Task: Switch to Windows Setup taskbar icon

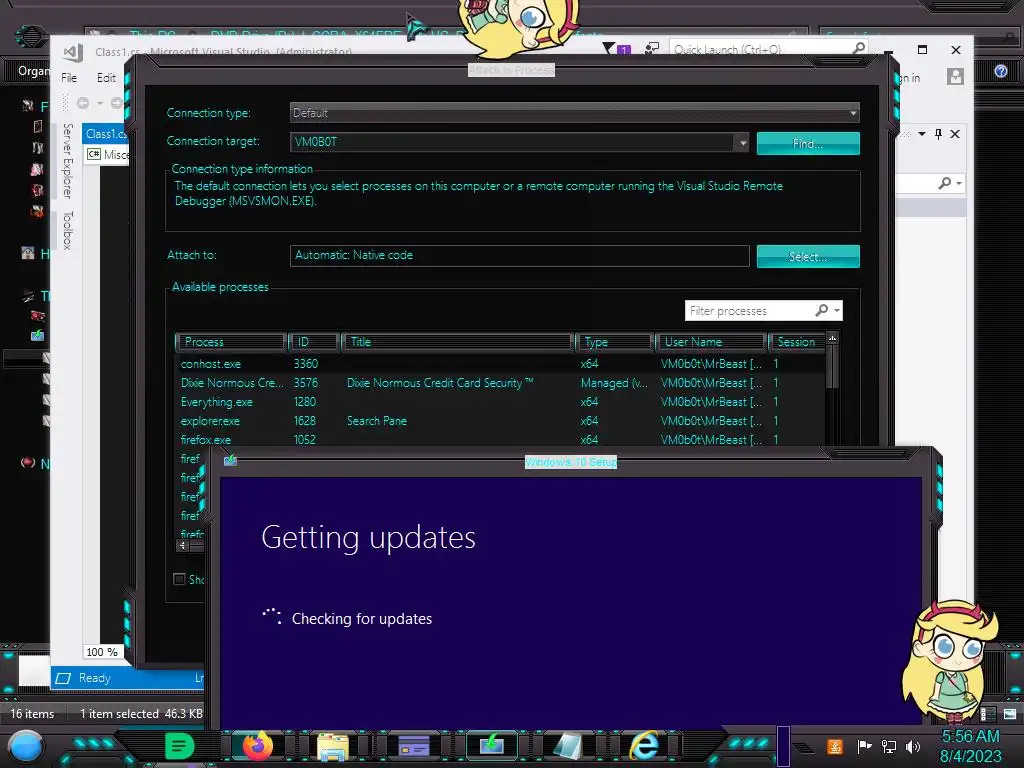Action: [x=491, y=745]
